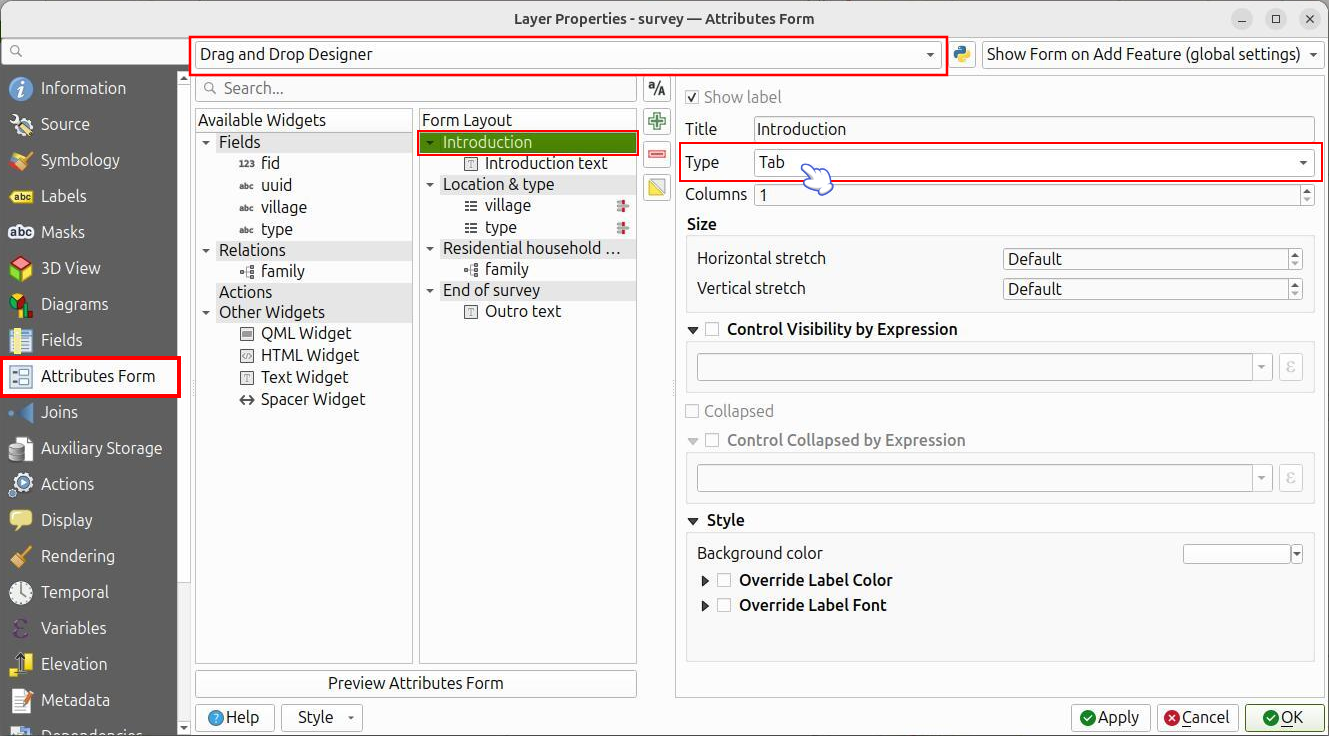
Task: Toggle the Show label checkbox
Action: 693,97
